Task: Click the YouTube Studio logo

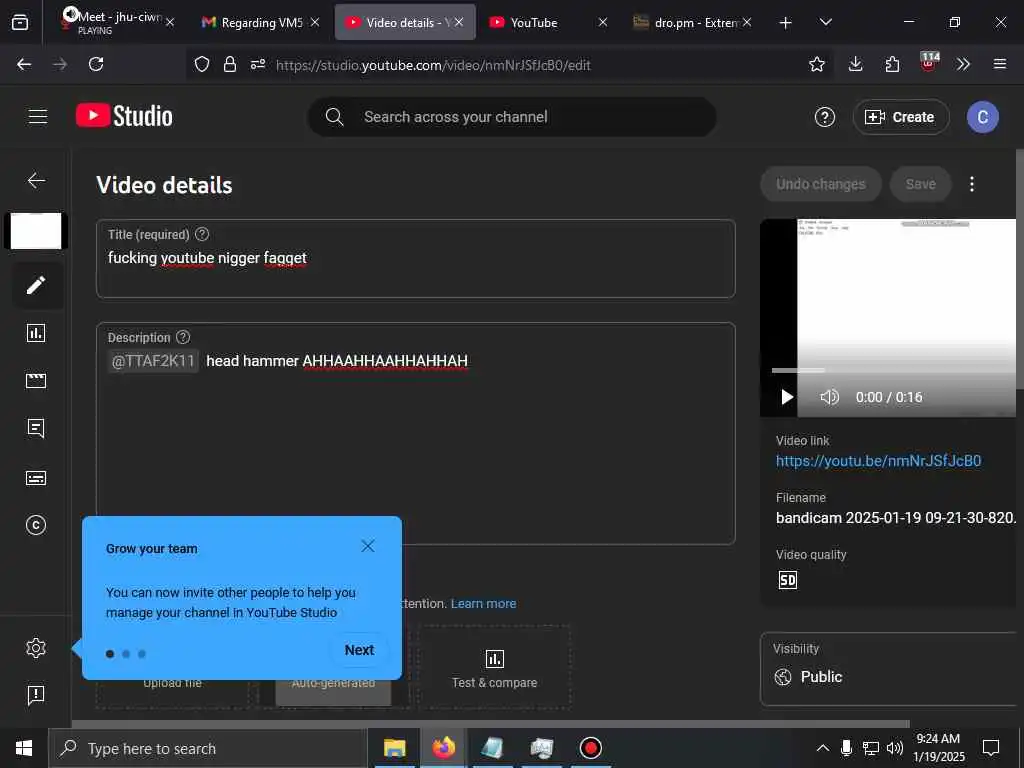Action: click(x=124, y=116)
